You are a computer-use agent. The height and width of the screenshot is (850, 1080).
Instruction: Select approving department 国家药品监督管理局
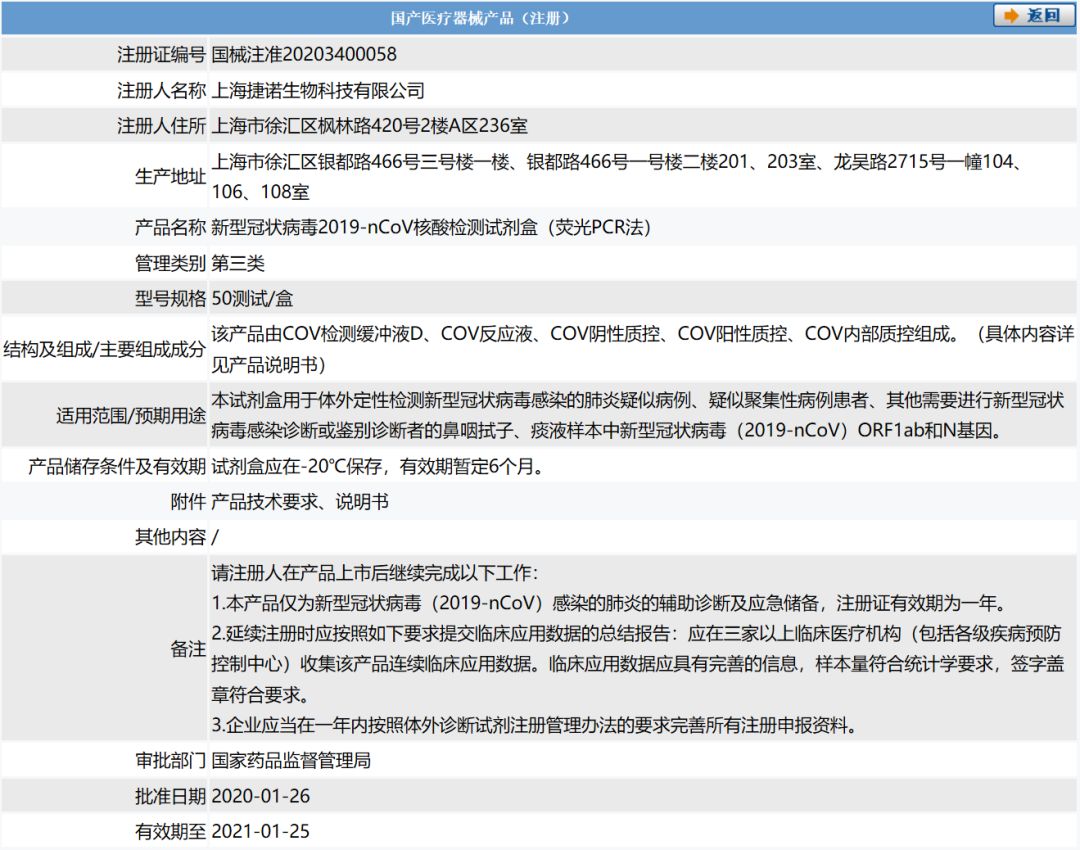coord(291,760)
